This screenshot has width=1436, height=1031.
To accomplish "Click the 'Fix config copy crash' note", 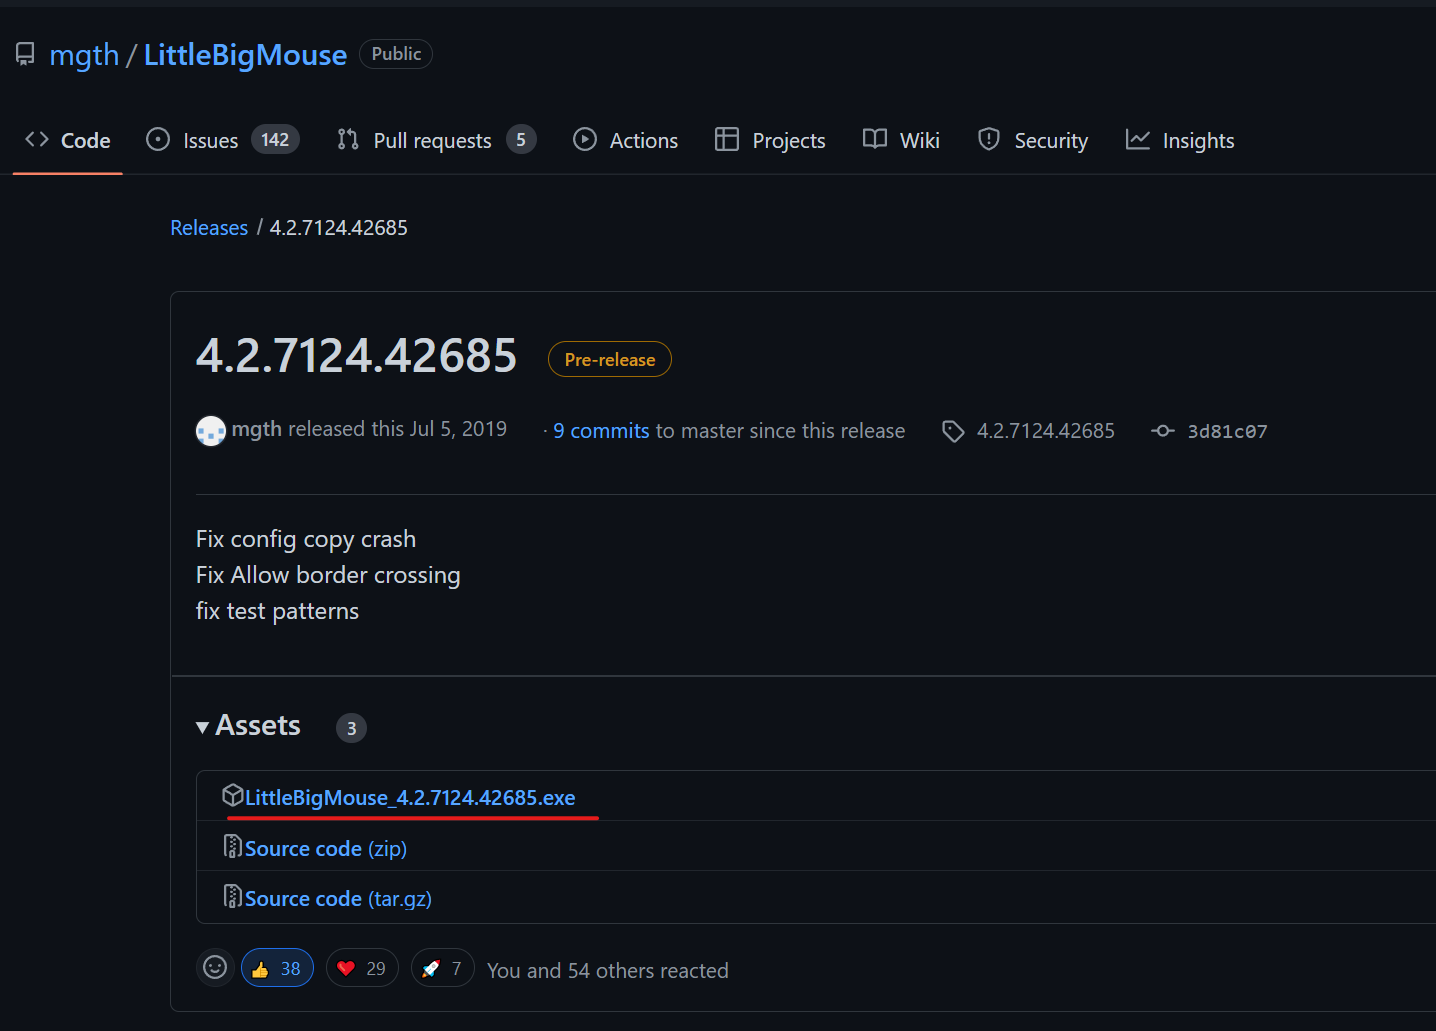I will pos(306,539).
